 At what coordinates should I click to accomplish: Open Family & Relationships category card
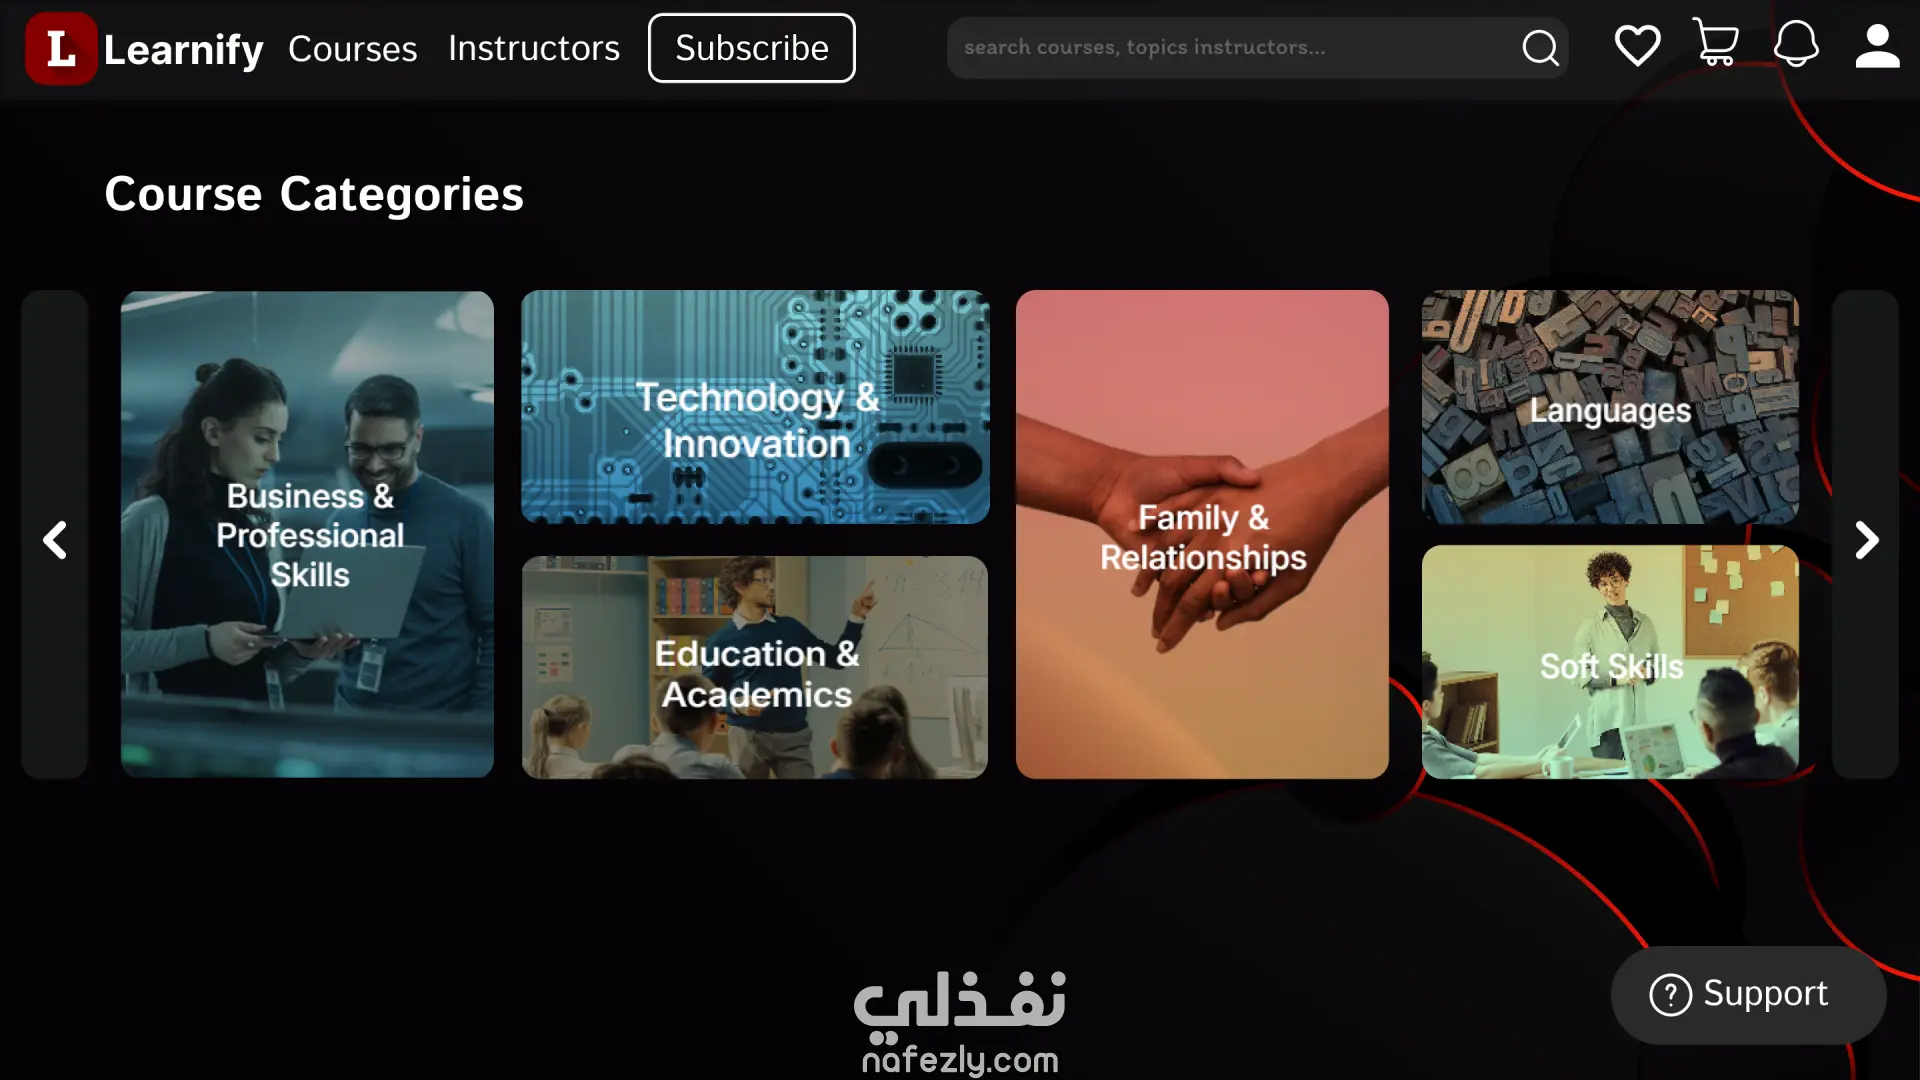[x=1202, y=535]
